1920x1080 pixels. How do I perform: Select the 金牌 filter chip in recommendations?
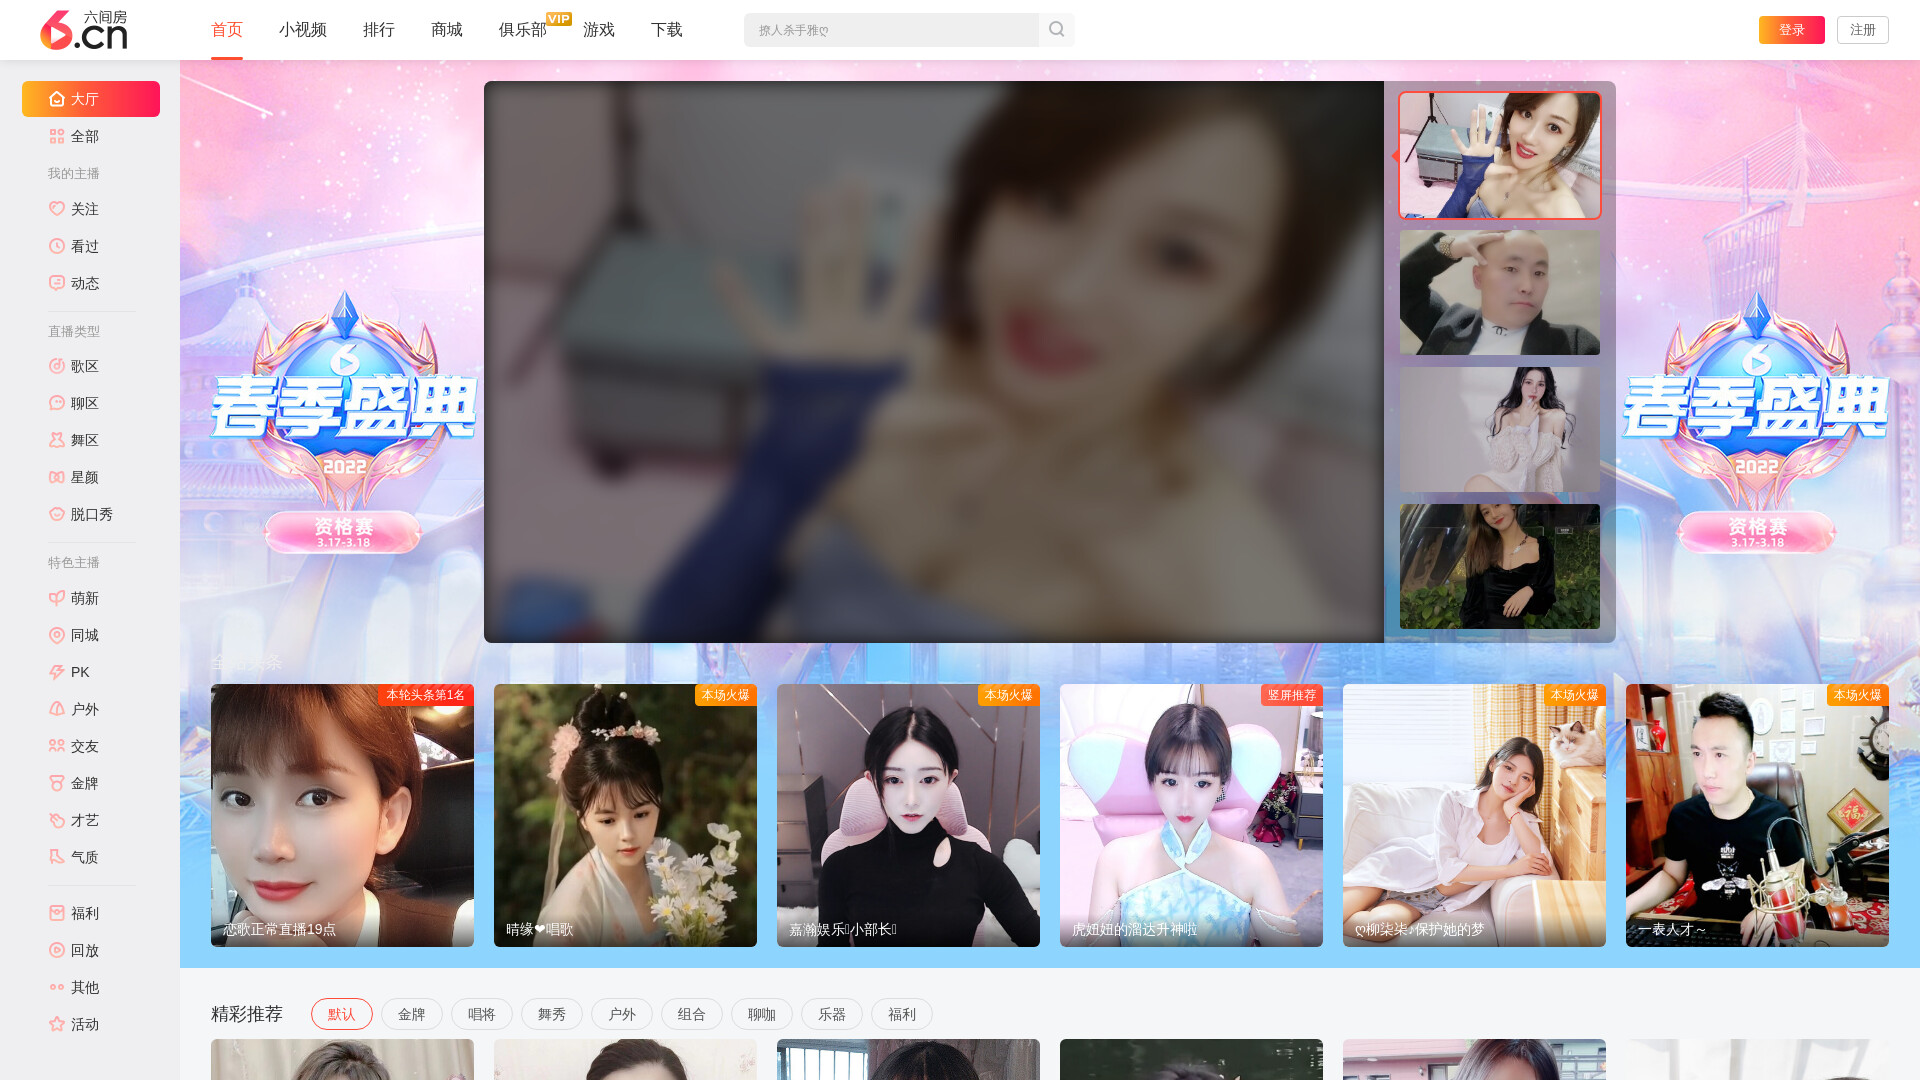click(x=412, y=1014)
